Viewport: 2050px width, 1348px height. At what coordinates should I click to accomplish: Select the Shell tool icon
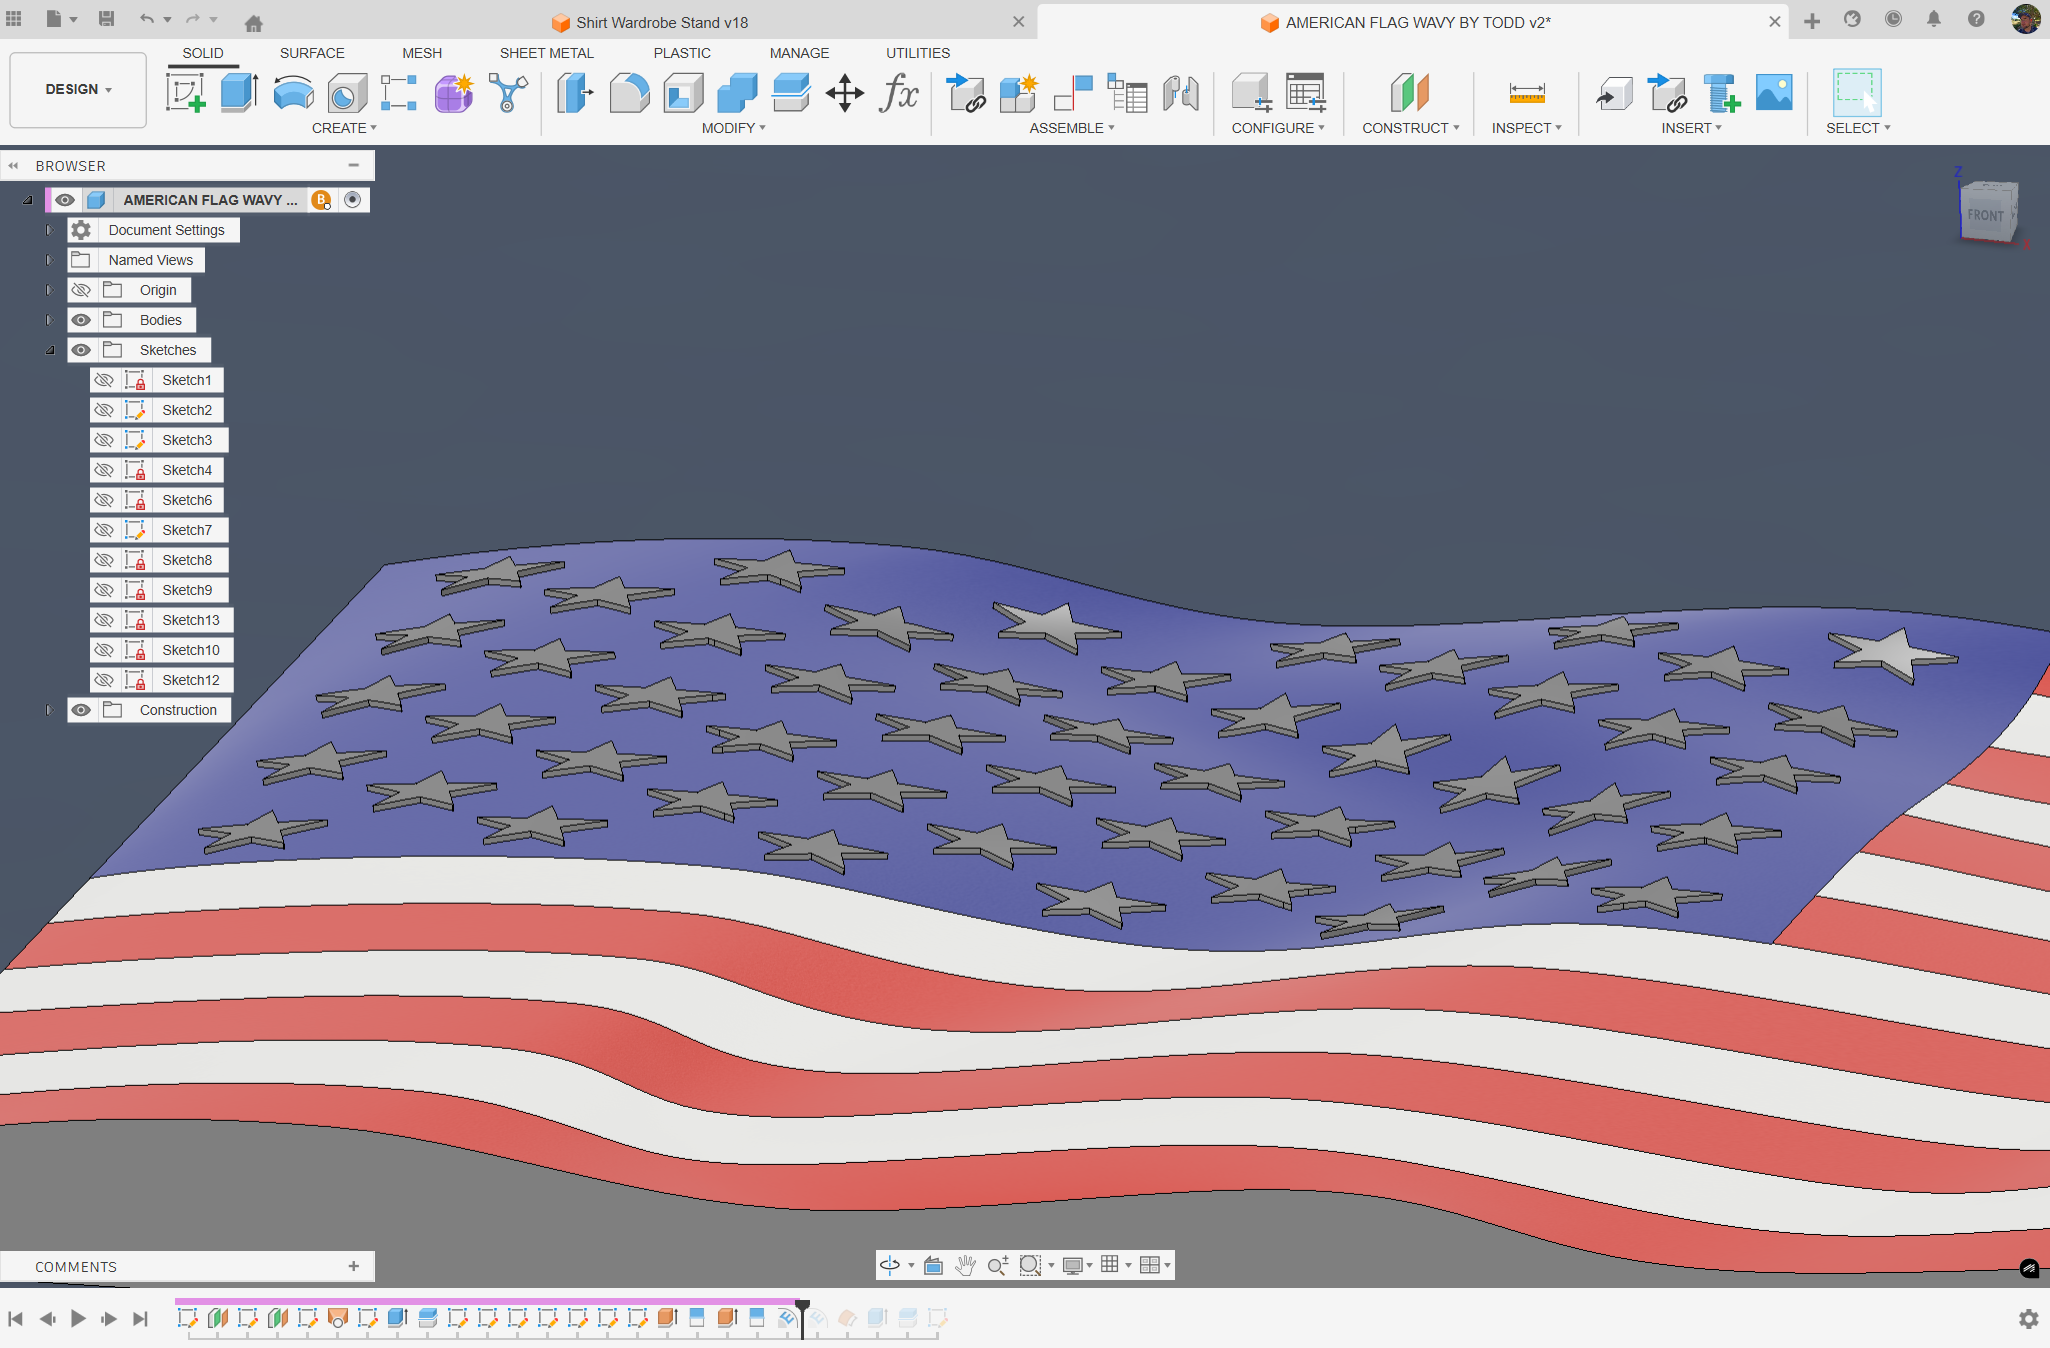tap(683, 93)
